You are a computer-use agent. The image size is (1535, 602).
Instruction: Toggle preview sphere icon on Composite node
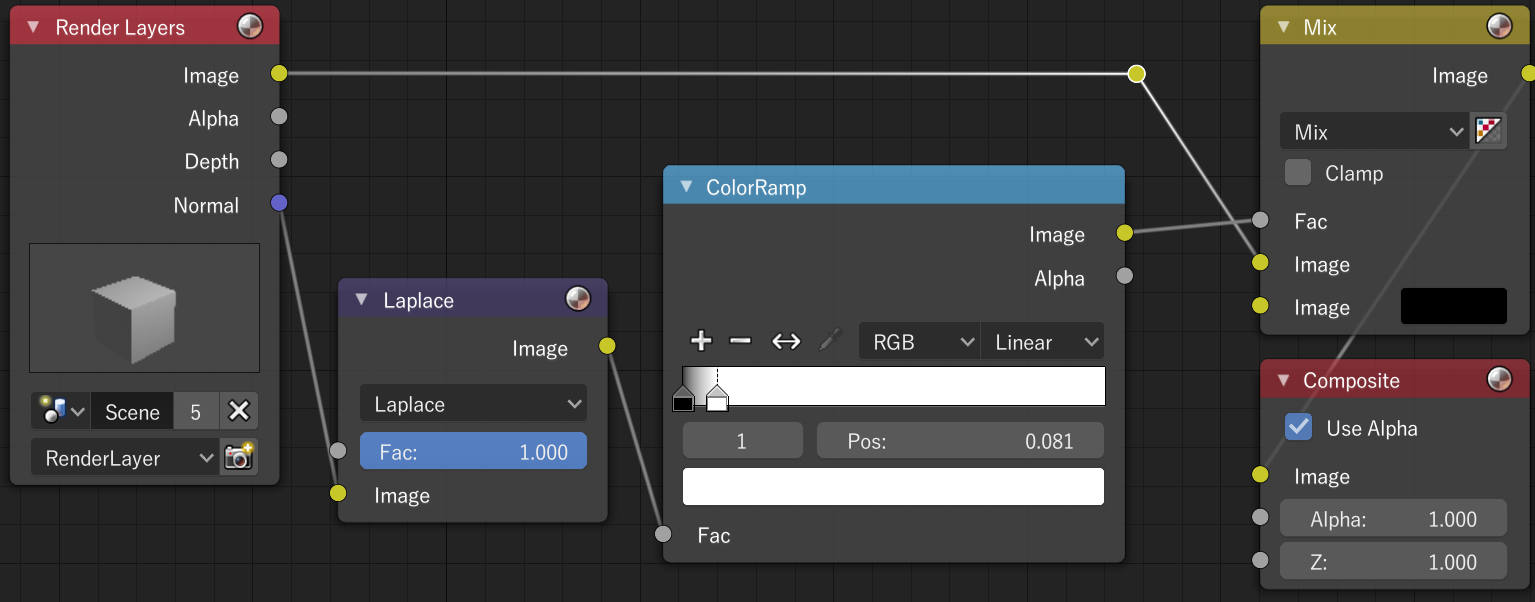[1499, 380]
